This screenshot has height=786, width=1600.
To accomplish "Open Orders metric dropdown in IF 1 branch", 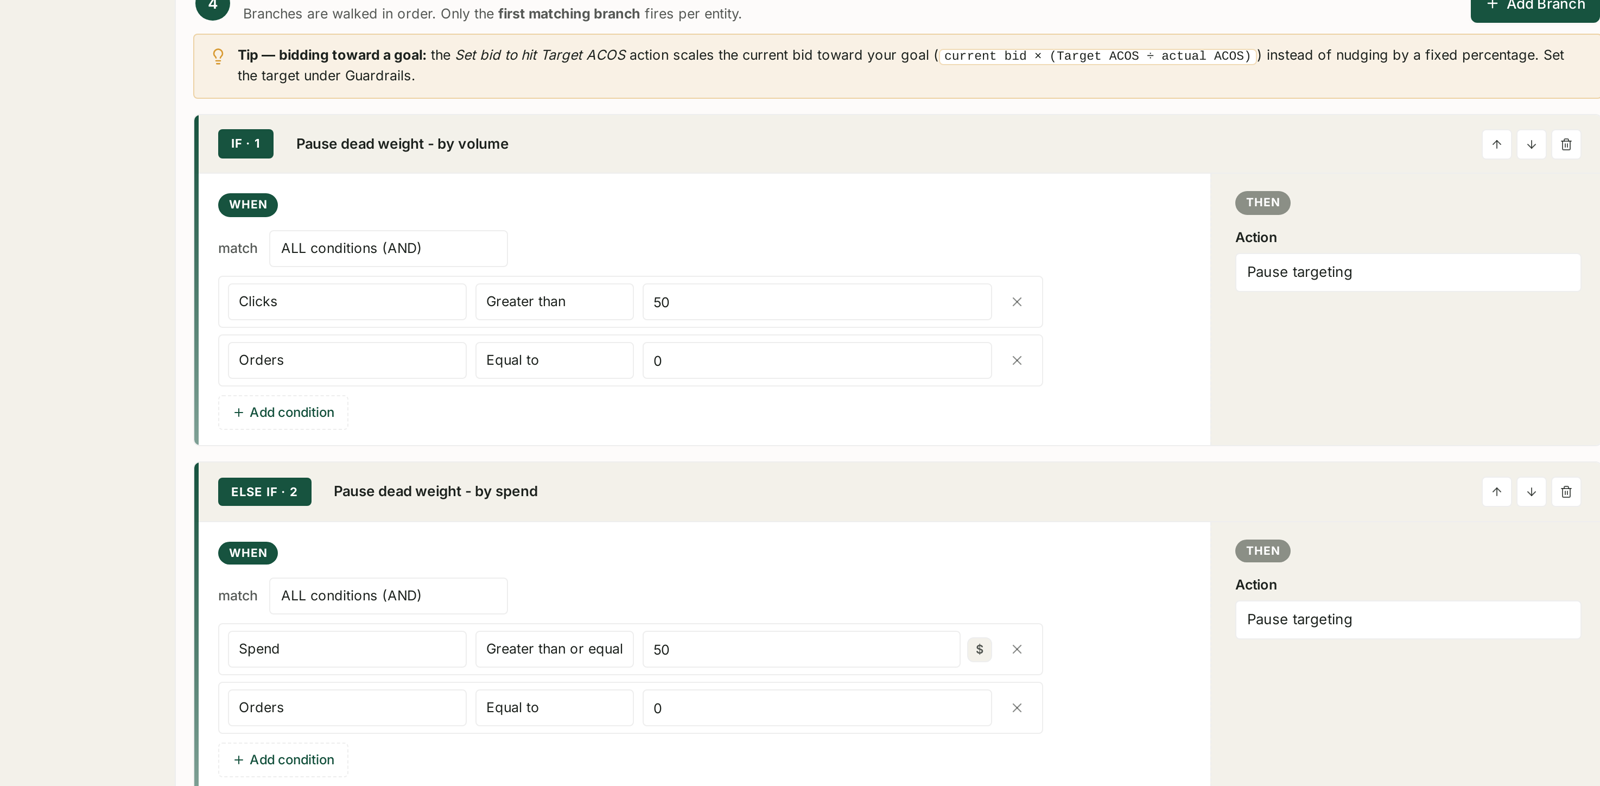I will [x=347, y=361].
